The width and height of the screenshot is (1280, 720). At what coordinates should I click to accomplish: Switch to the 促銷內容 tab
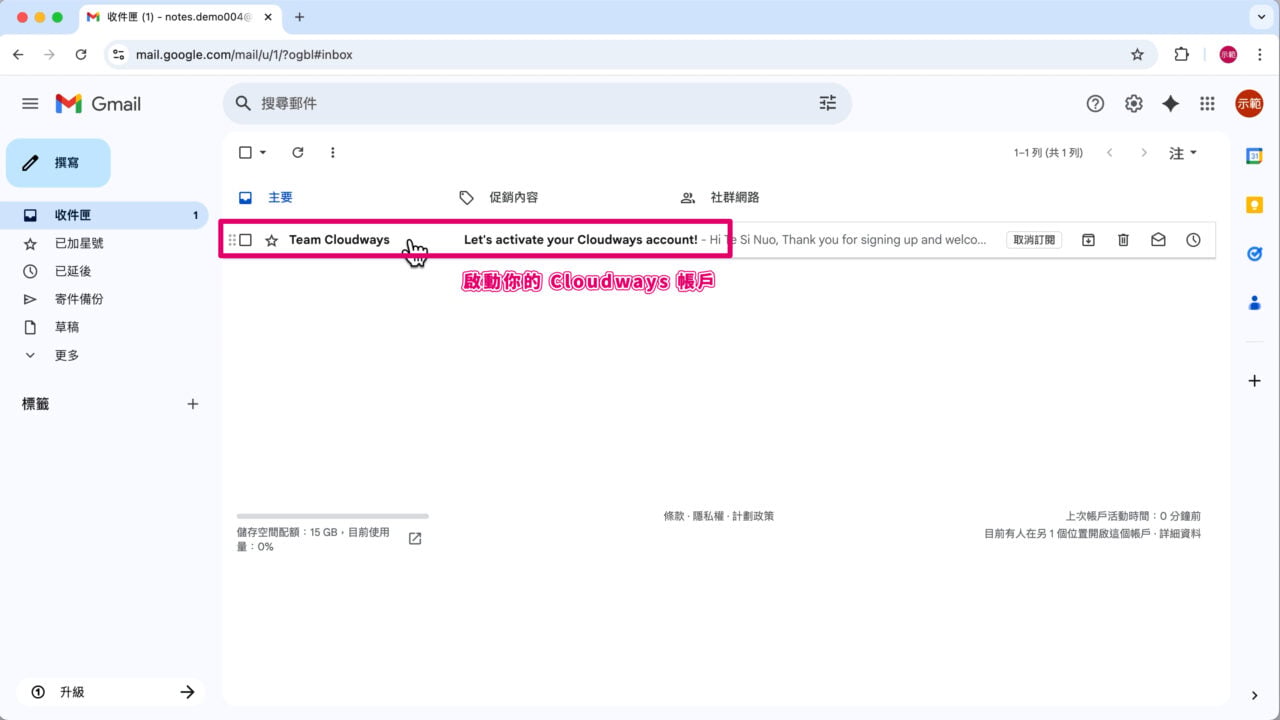click(513, 197)
